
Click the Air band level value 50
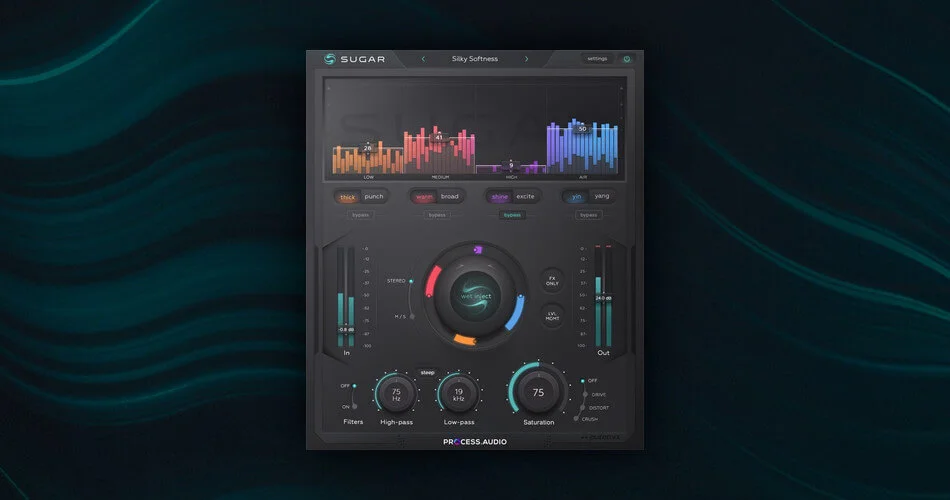582,128
